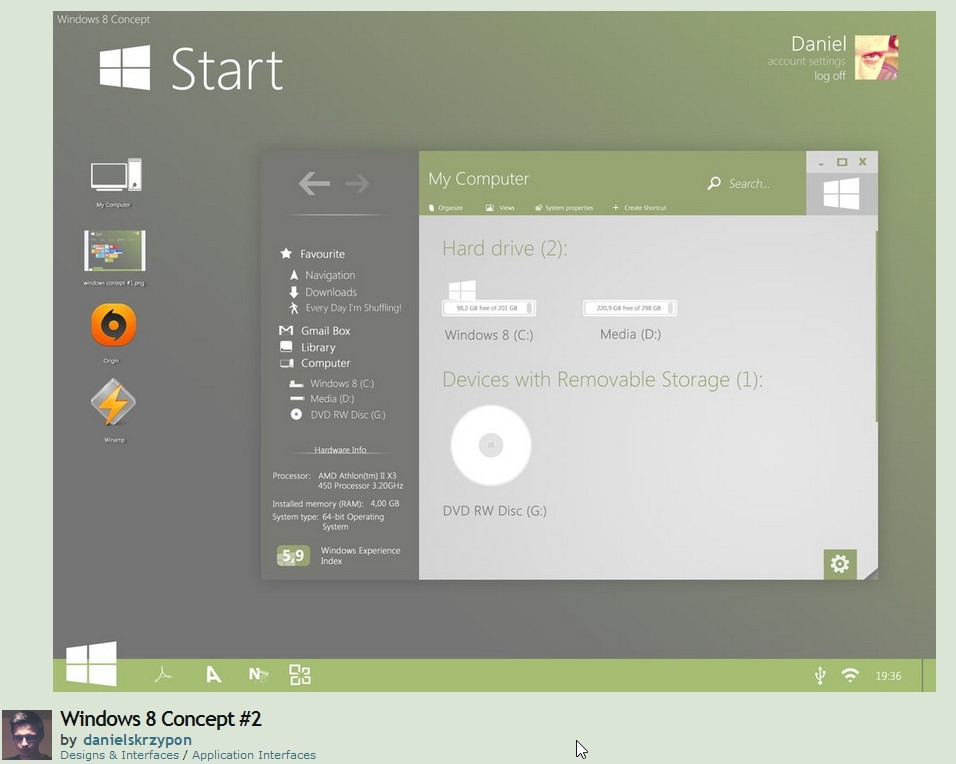The image size is (956, 764).
Task: Open Designs & Interfaces category link
Action: click(120, 755)
